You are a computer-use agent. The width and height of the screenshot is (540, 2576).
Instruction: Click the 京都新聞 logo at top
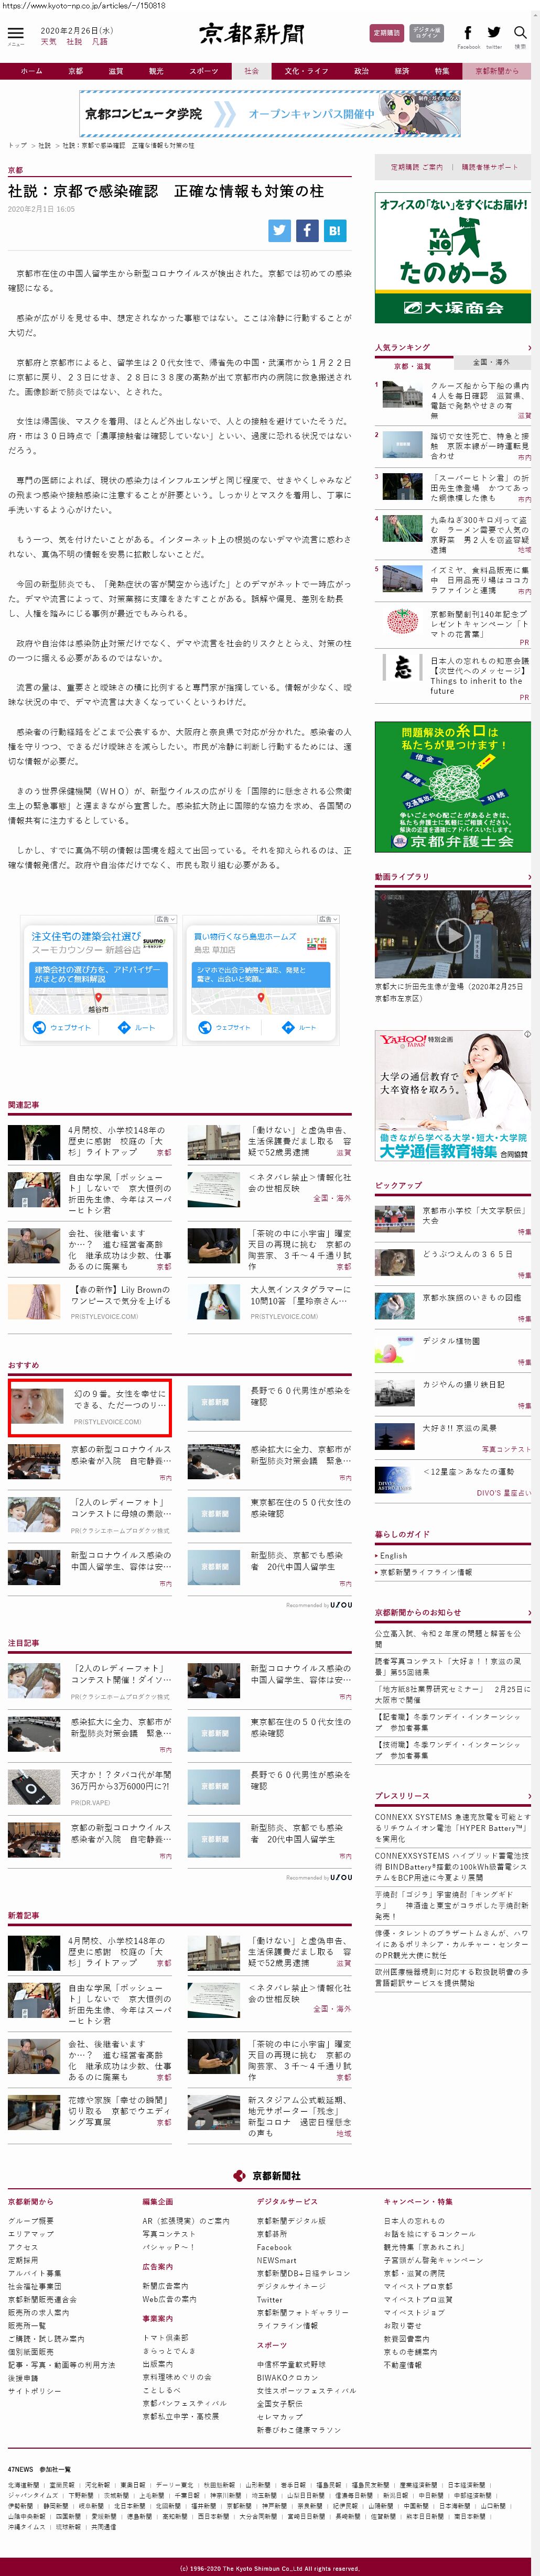(x=251, y=35)
